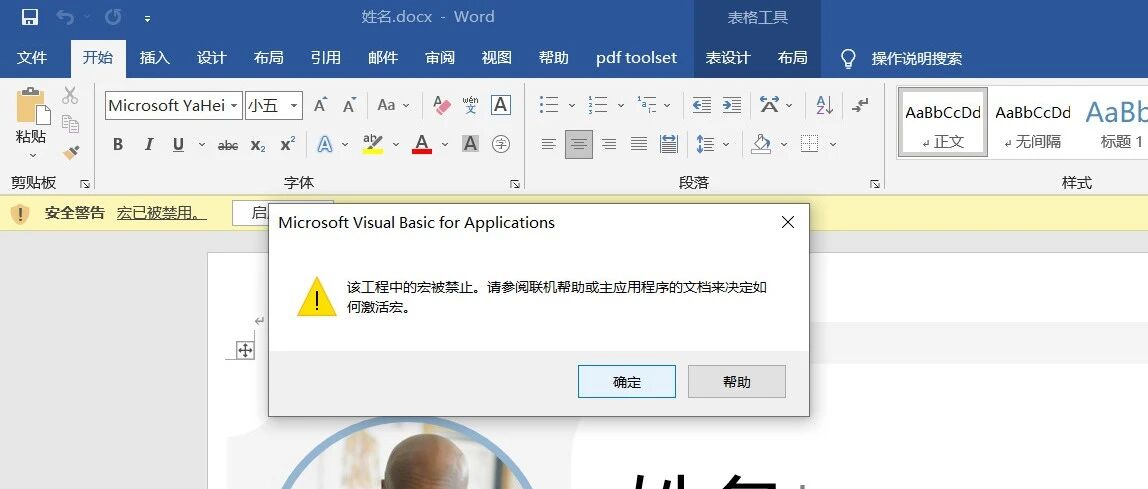Image resolution: width=1148 pixels, height=489 pixels.
Task: Apply the yellow text highlight color
Action: [x=373, y=144]
